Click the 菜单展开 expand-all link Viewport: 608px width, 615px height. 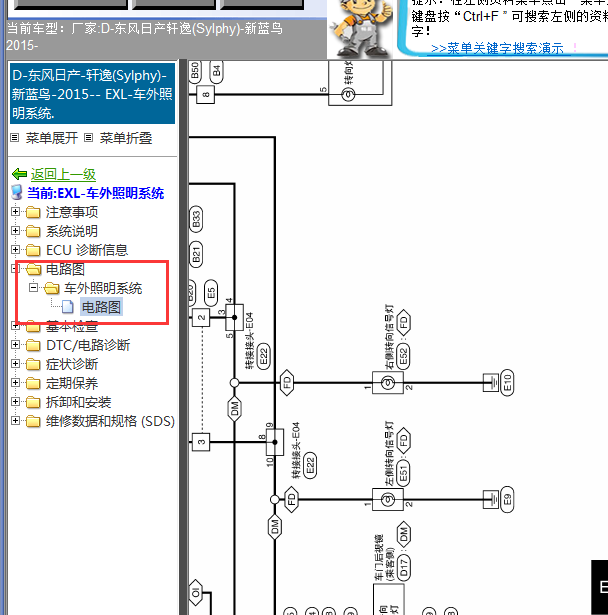pyautogui.click(x=52, y=138)
